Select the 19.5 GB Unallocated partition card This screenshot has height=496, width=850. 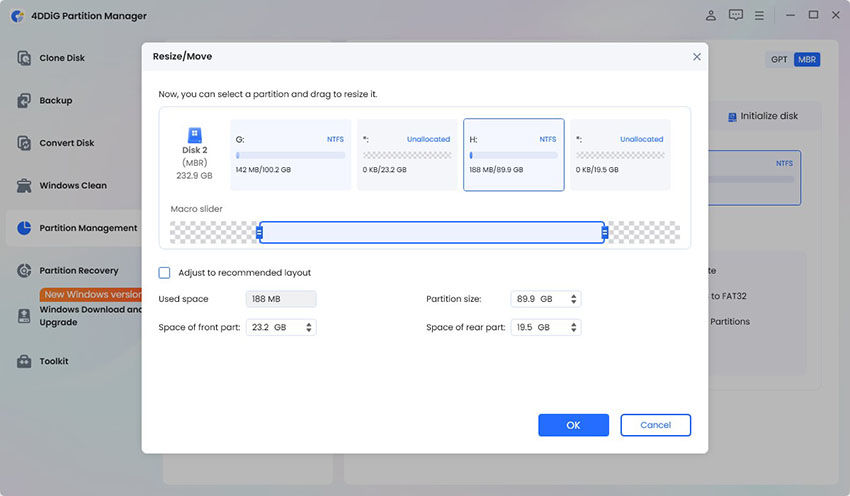click(x=620, y=154)
